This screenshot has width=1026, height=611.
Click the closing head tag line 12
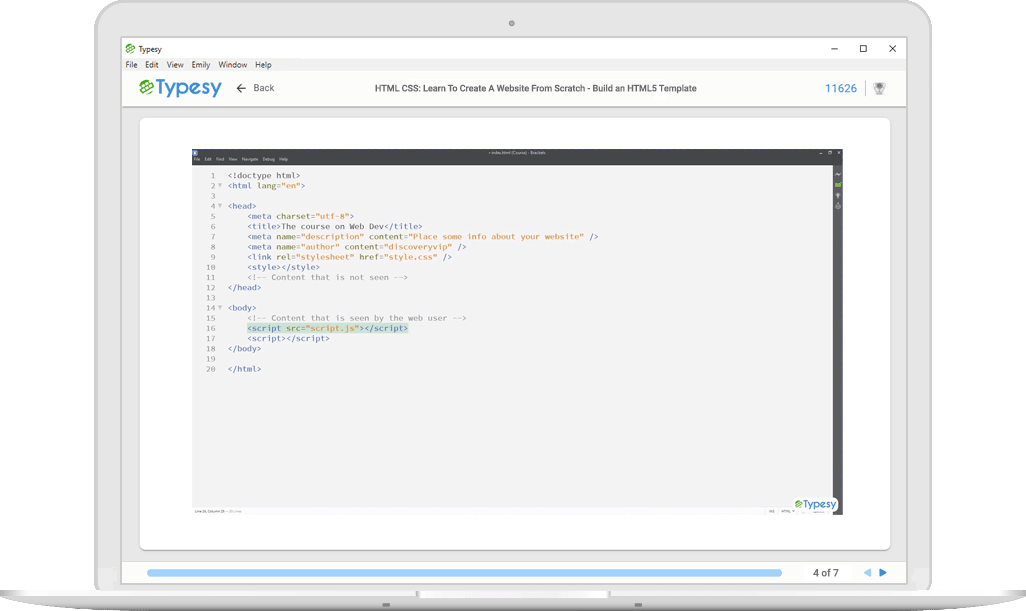244,287
